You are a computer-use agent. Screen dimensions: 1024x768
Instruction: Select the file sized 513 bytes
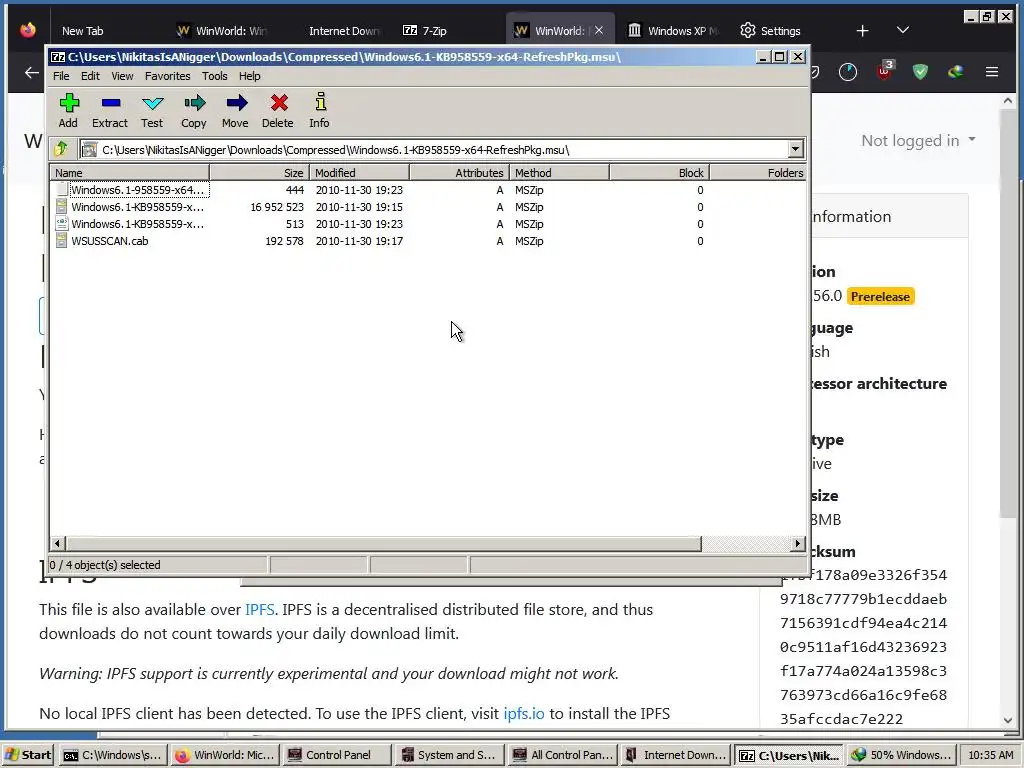[428, 224]
